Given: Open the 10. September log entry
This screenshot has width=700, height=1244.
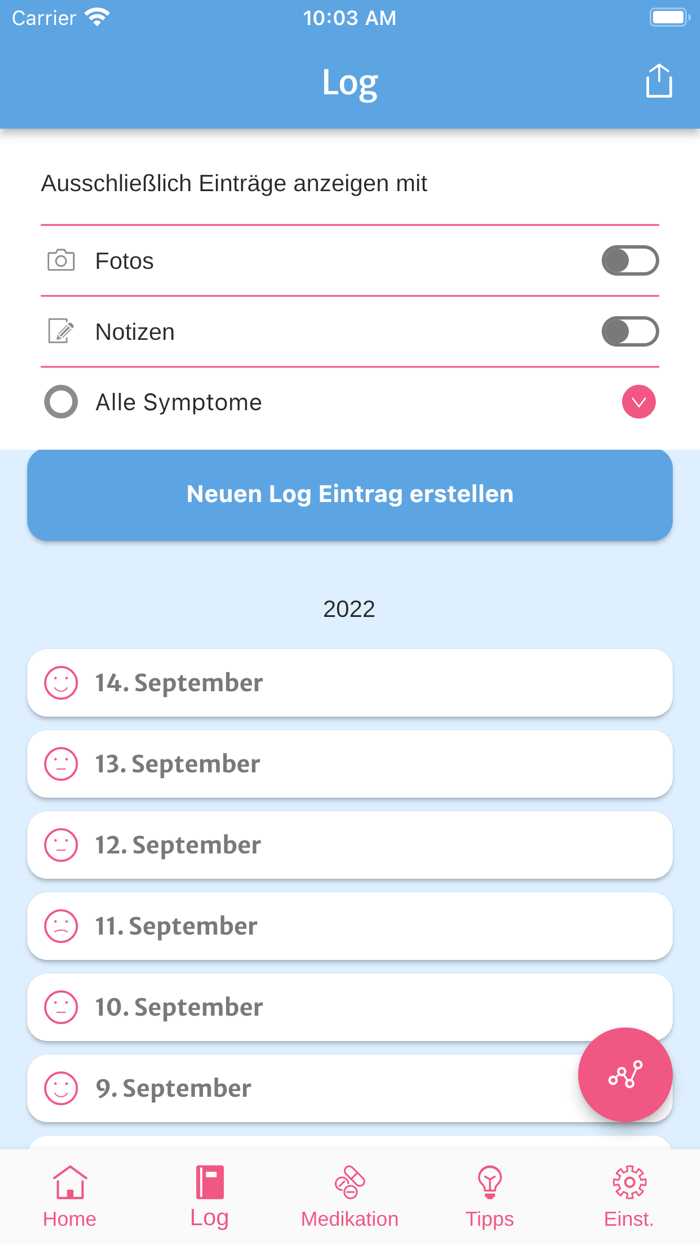Looking at the screenshot, I should click(x=349, y=1007).
